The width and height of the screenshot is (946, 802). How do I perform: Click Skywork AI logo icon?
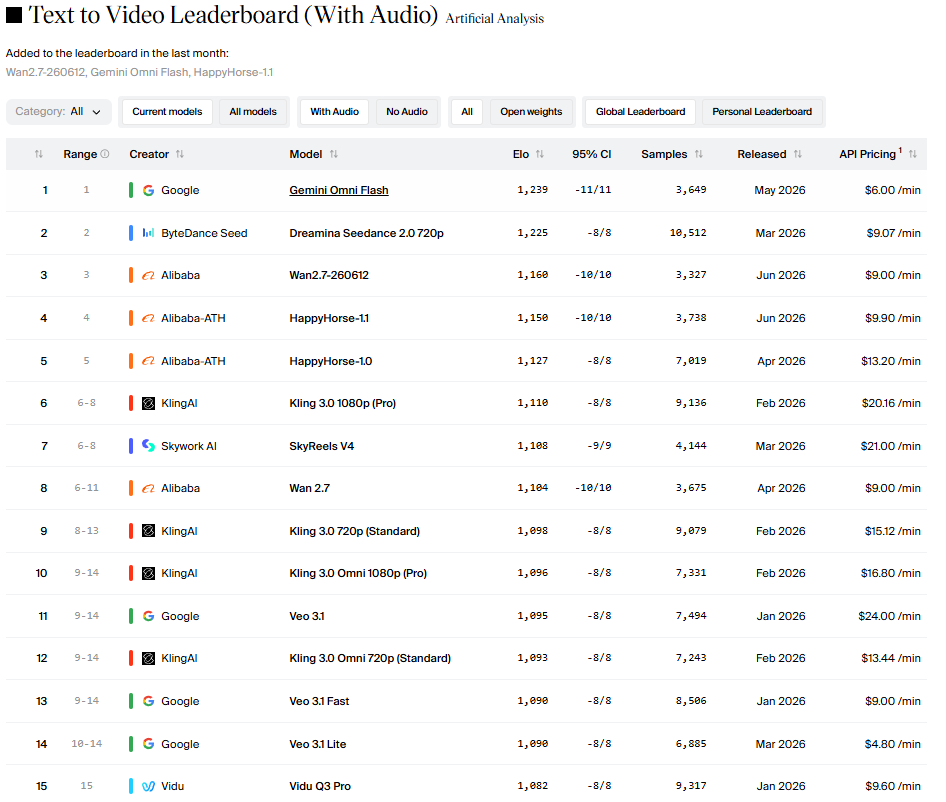click(x=148, y=446)
